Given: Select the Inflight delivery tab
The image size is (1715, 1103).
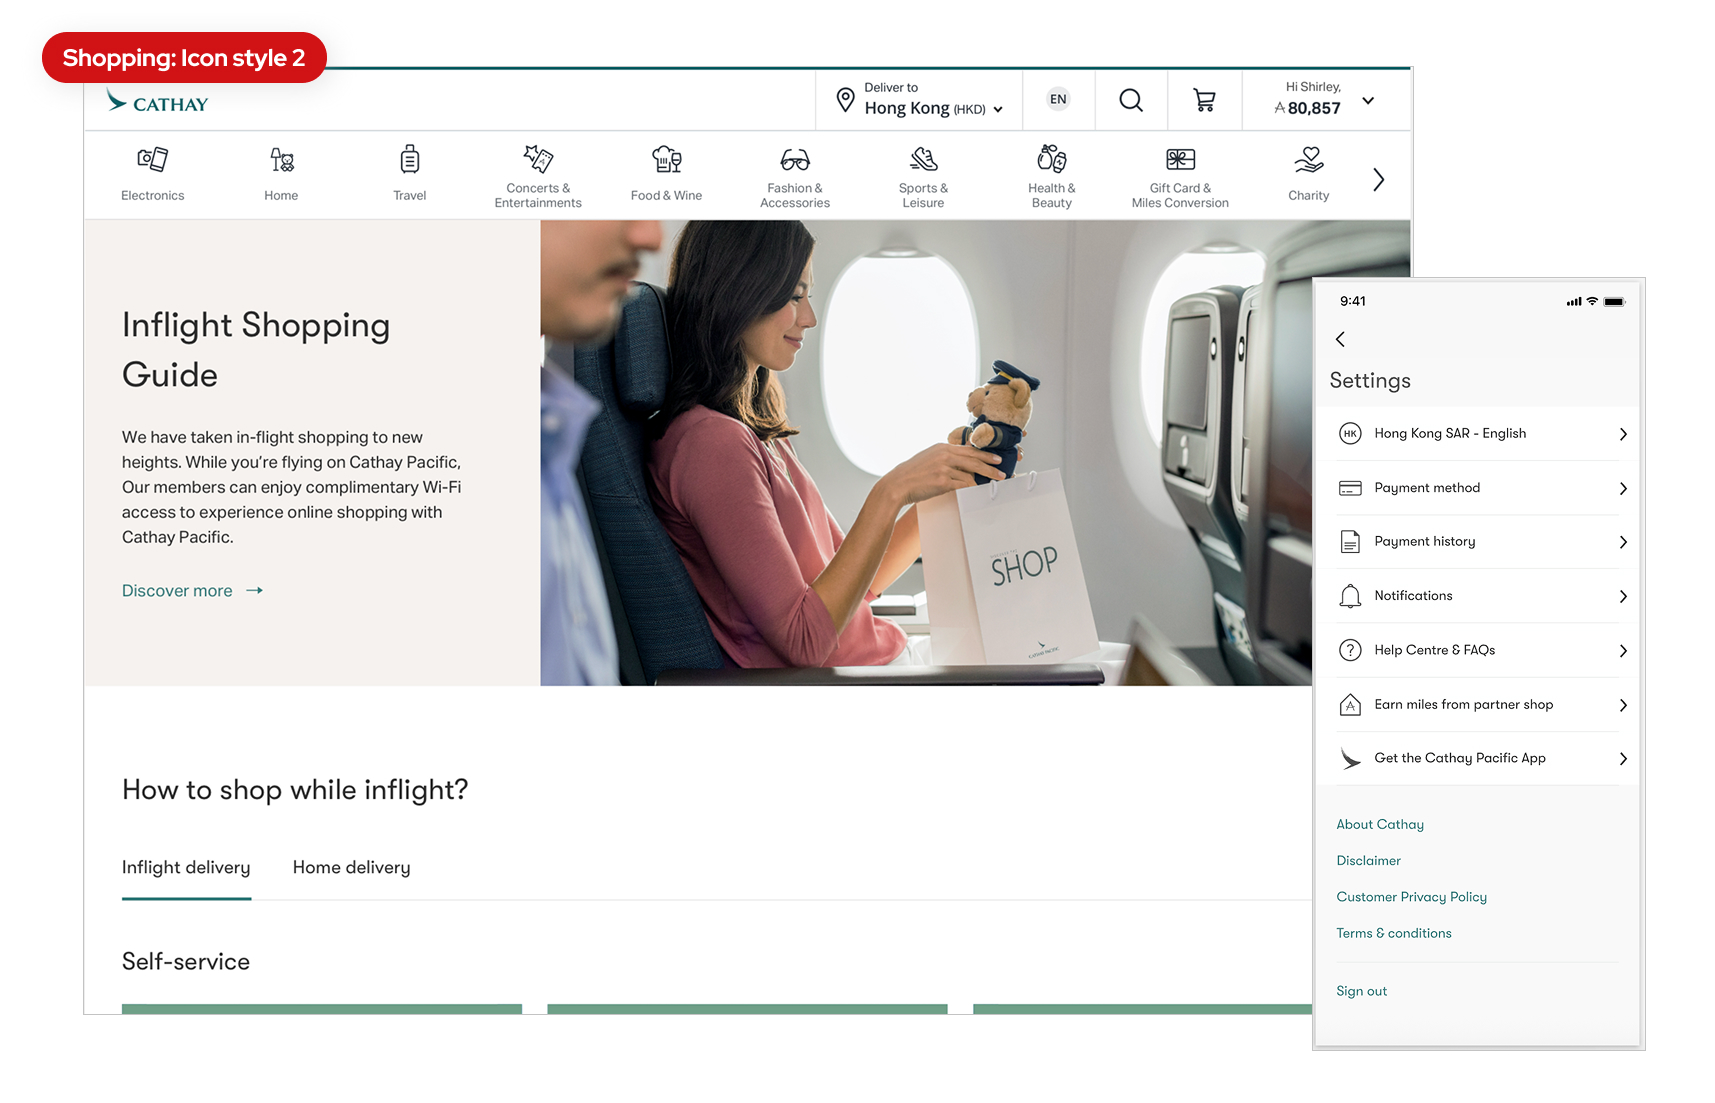Looking at the screenshot, I should pos(186,867).
